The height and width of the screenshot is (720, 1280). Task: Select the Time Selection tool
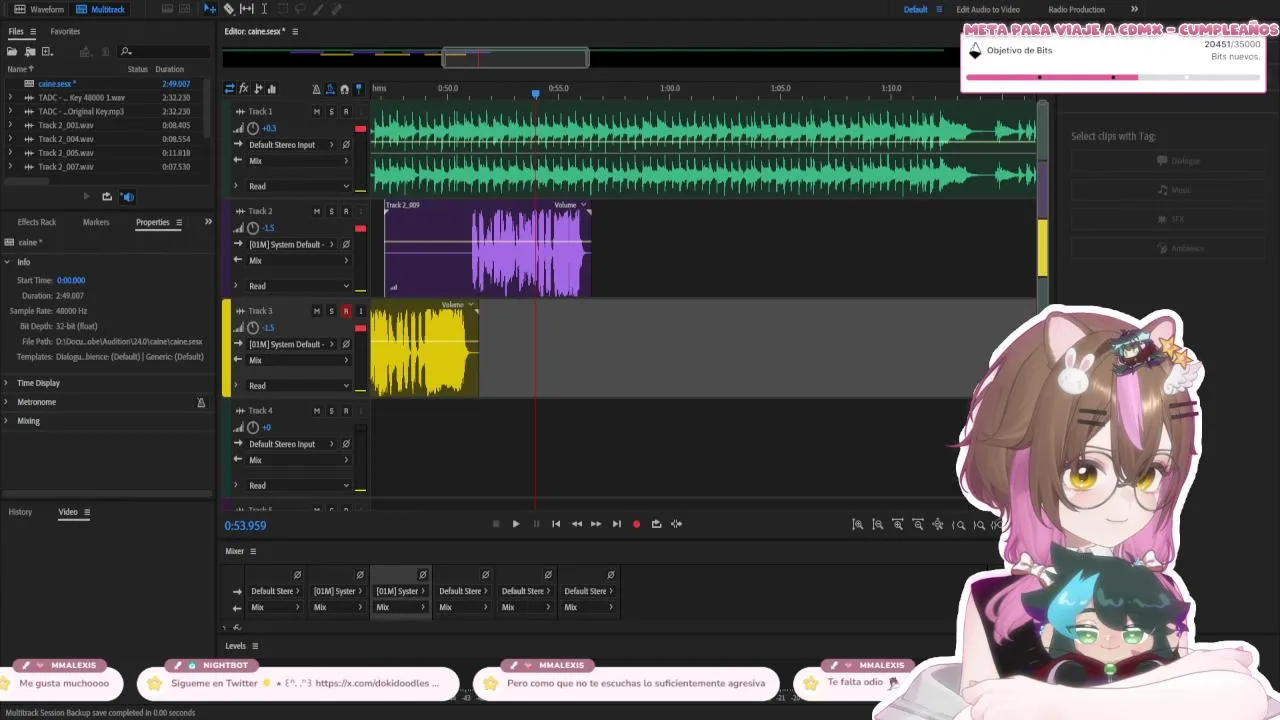264,9
